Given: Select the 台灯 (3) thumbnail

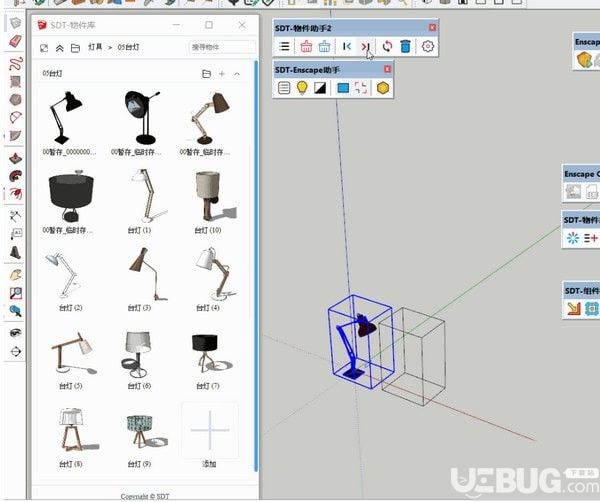Looking at the screenshot, I should point(147,274).
